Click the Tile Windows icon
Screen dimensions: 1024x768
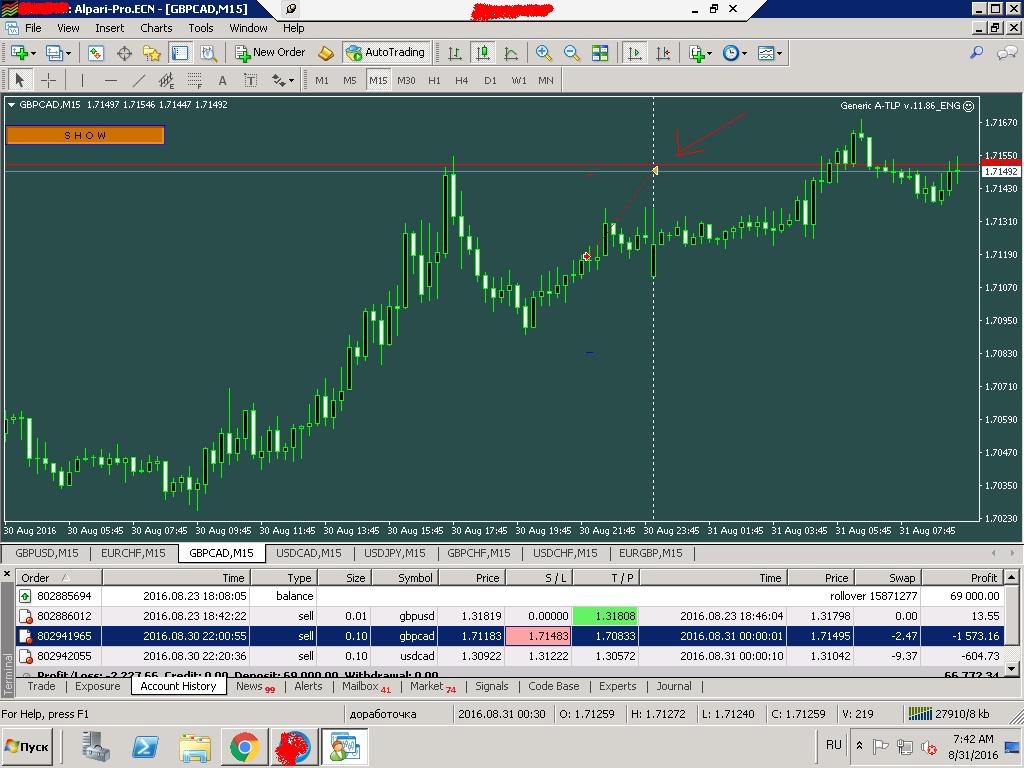tap(600, 53)
